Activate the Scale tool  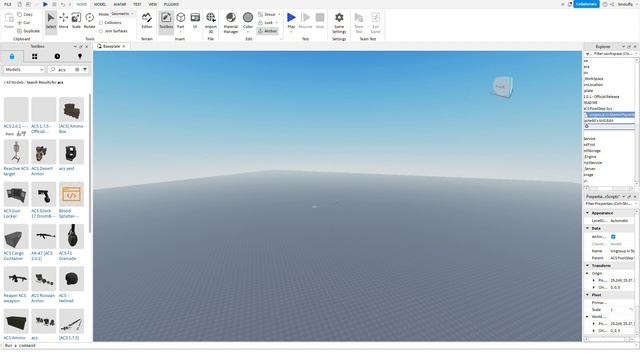pyautogui.click(x=76, y=20)
